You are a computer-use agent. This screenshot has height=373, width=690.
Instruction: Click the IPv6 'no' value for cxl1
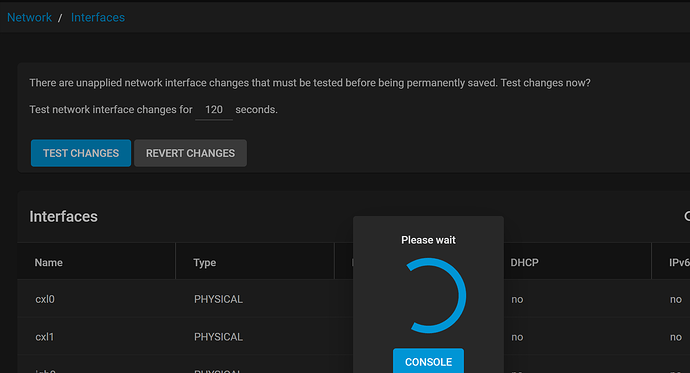pyautogui.click(x=676, y=337)
